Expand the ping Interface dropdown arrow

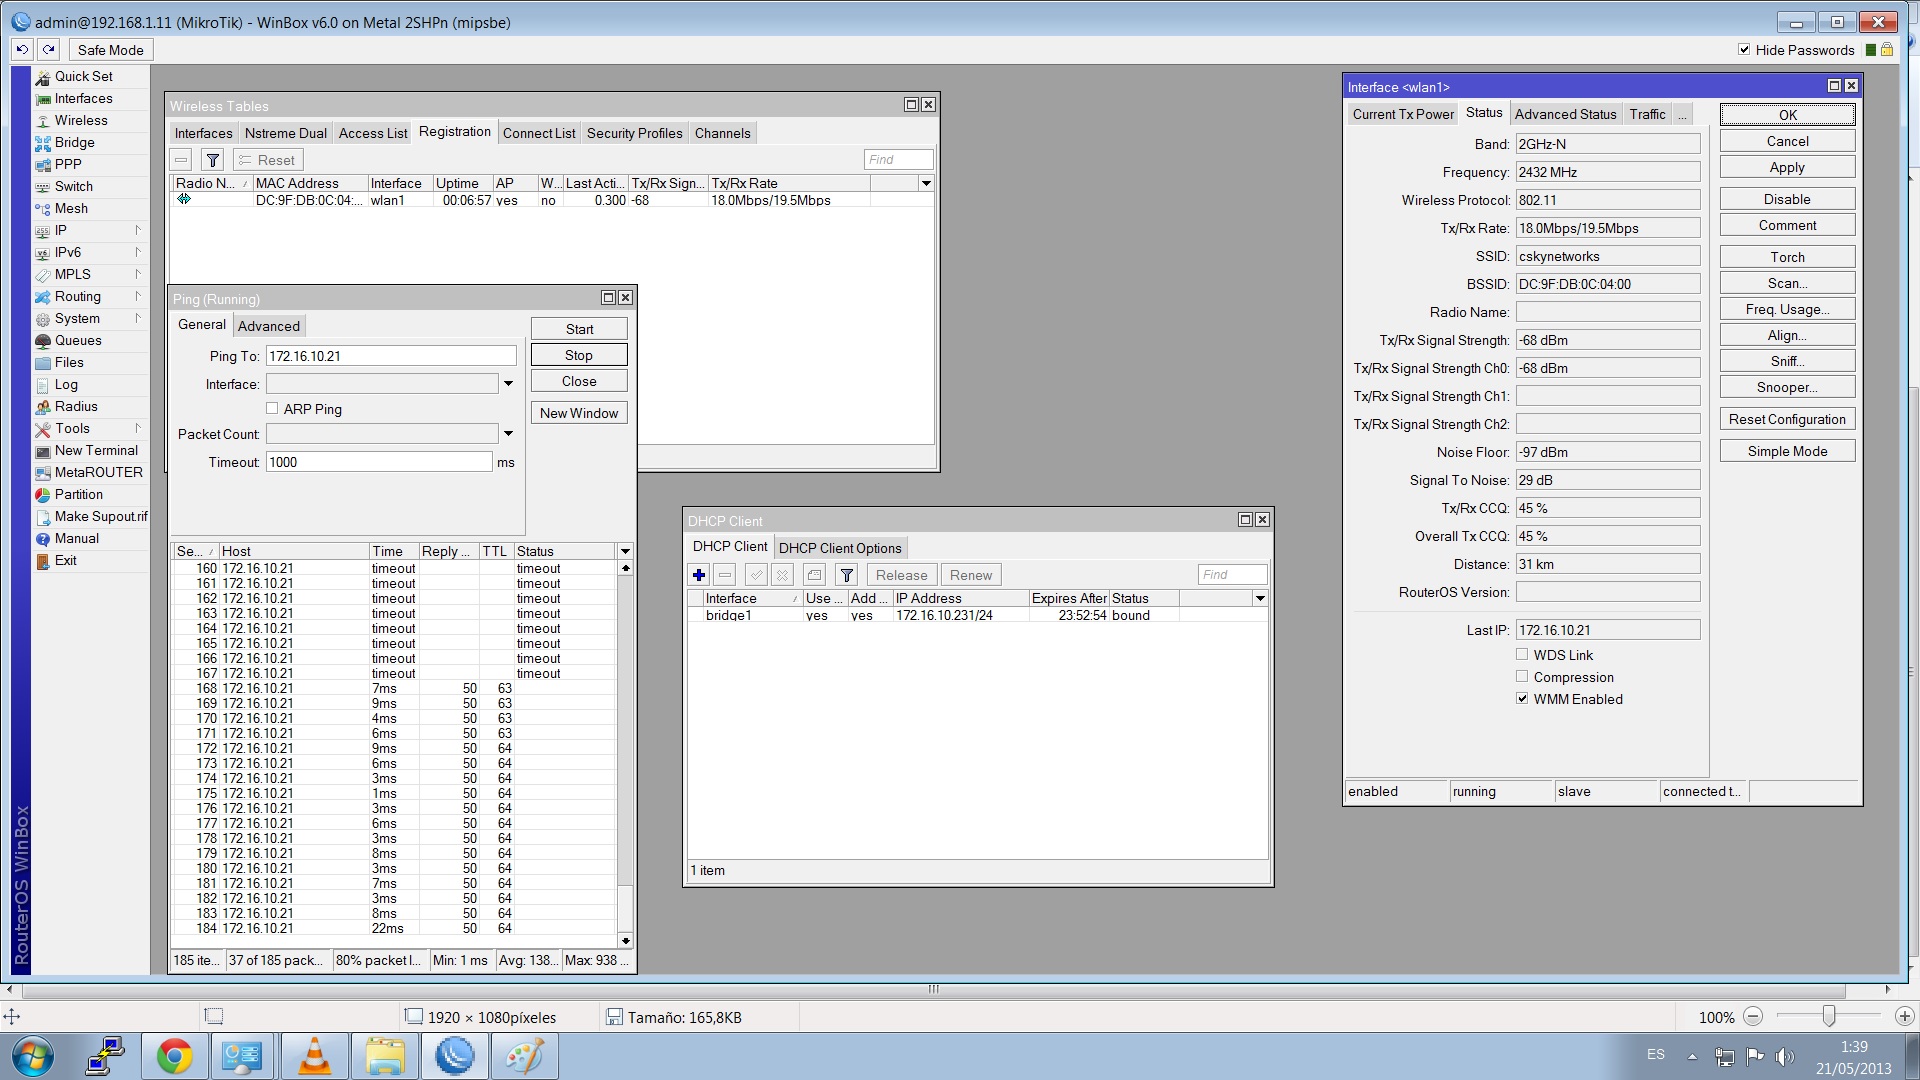[508, 384]
